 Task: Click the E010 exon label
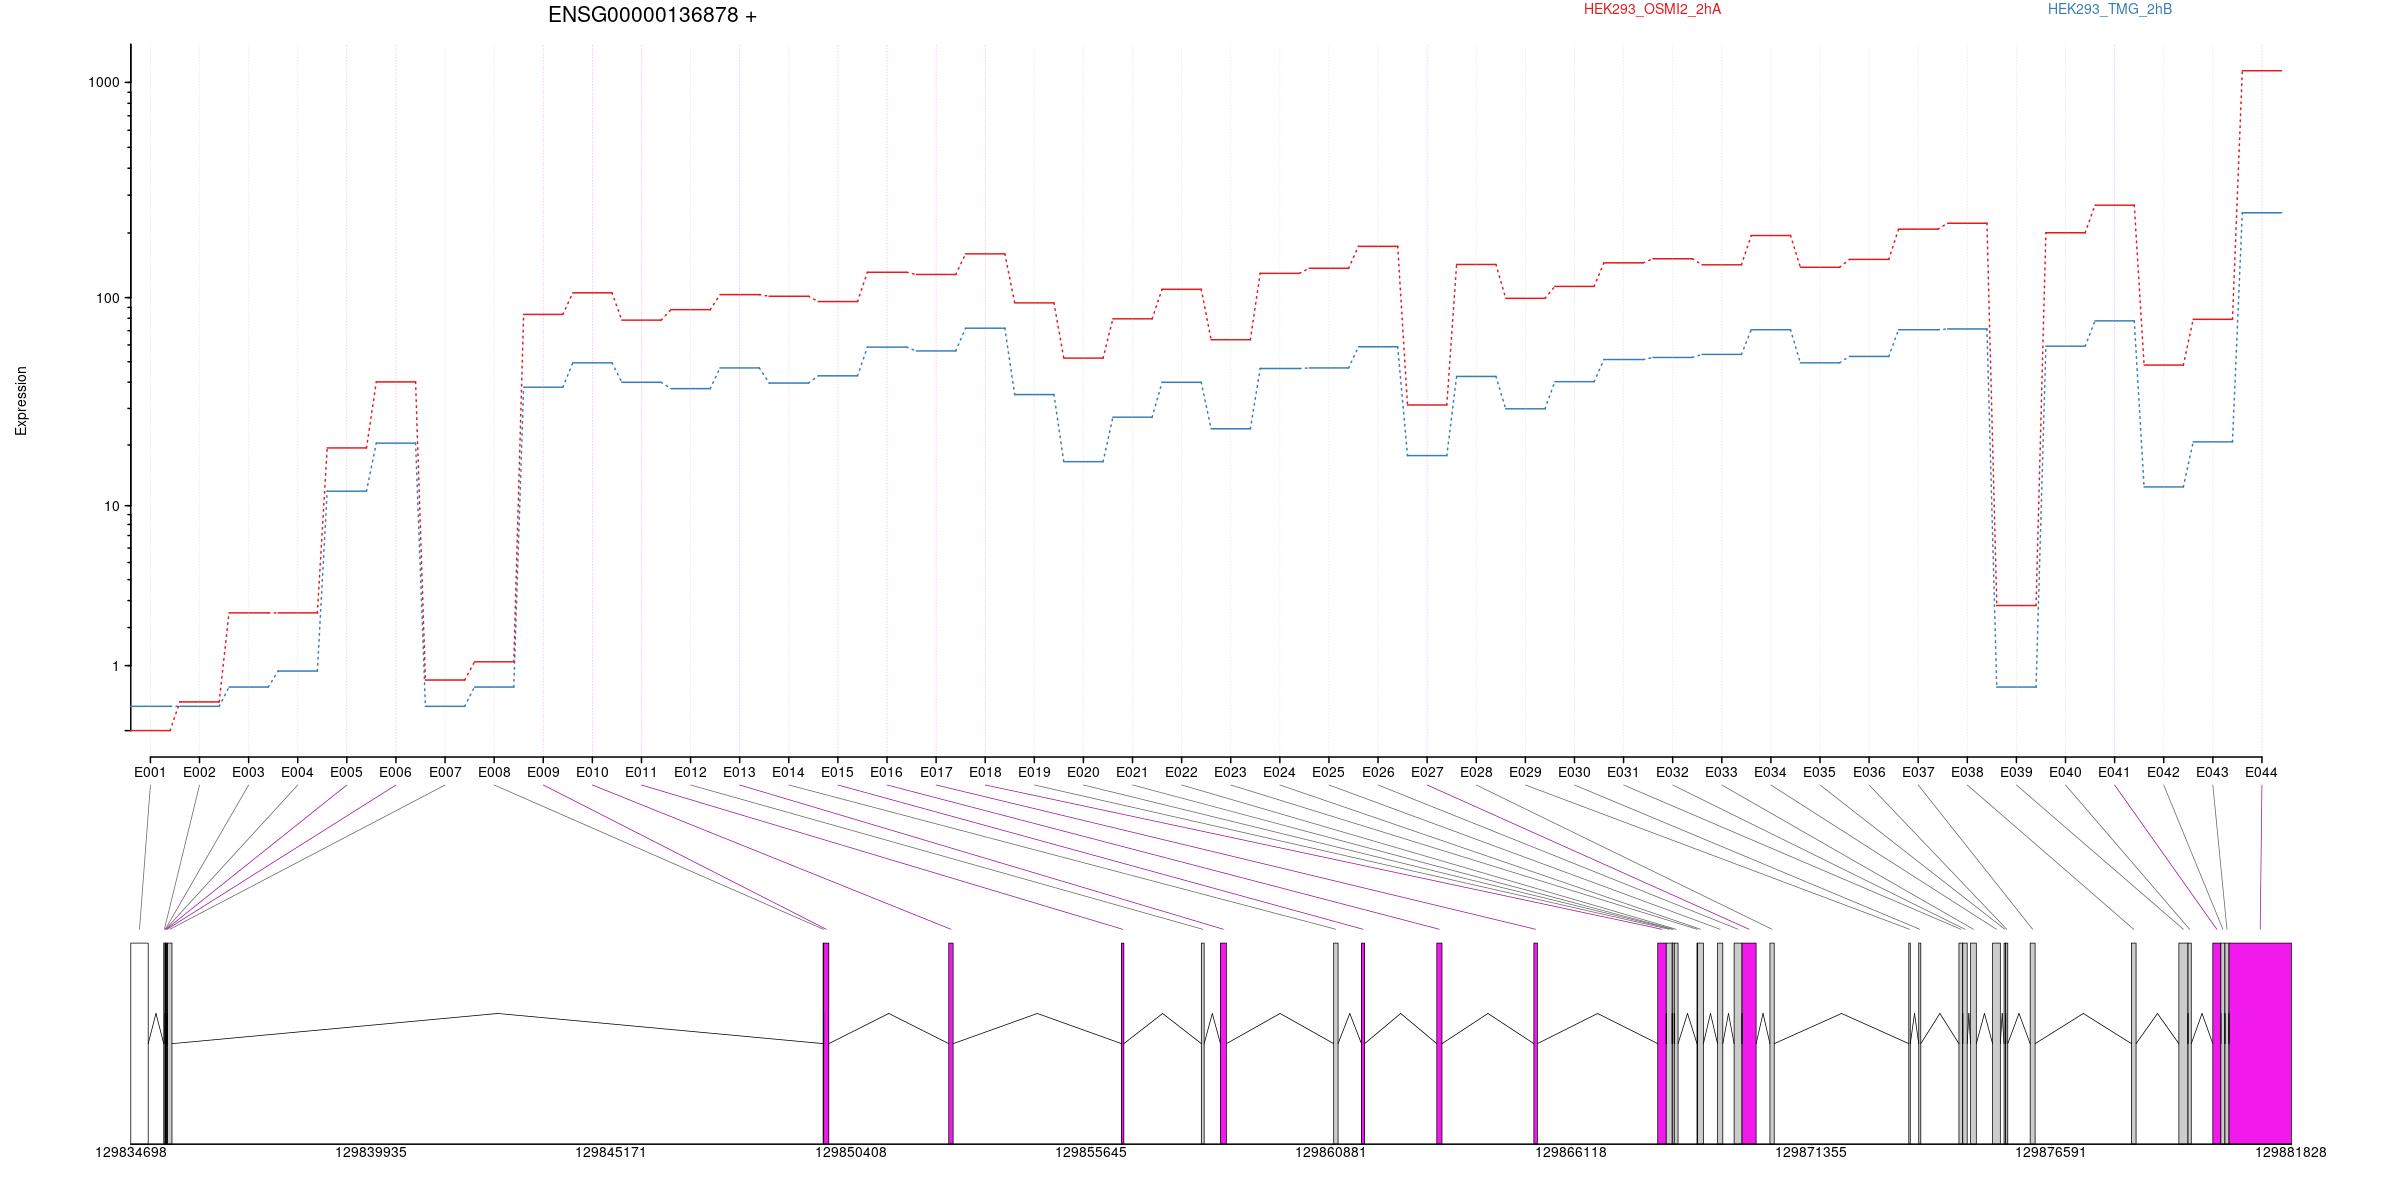click(x=592, y=772)
